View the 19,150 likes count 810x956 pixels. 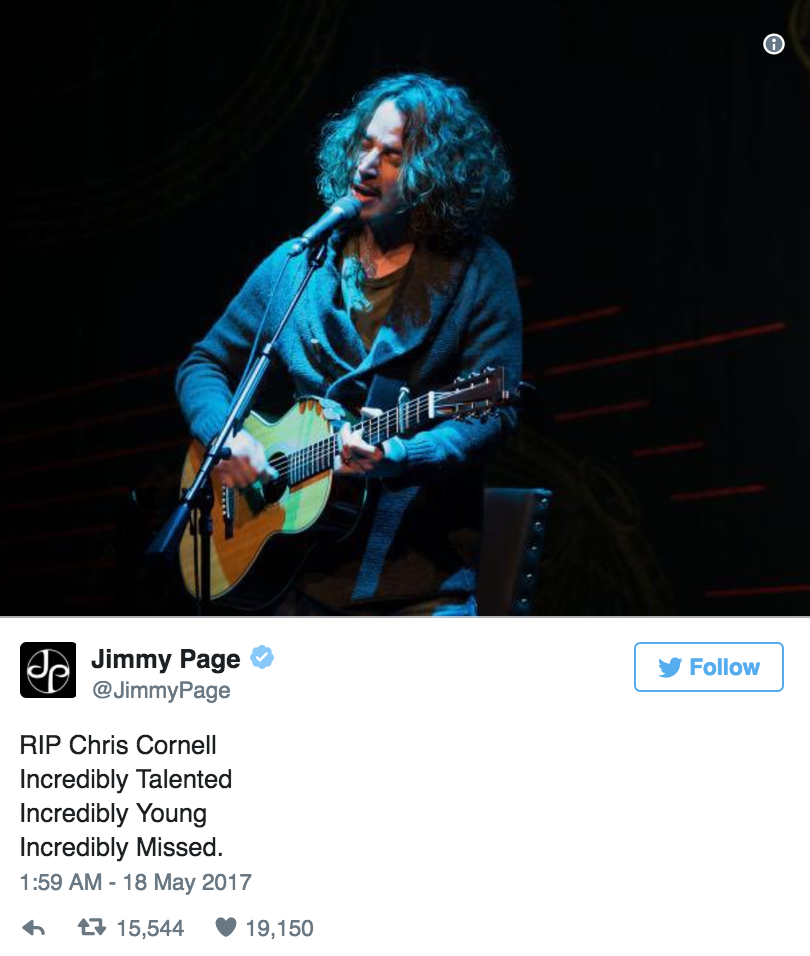pos(279,928)
